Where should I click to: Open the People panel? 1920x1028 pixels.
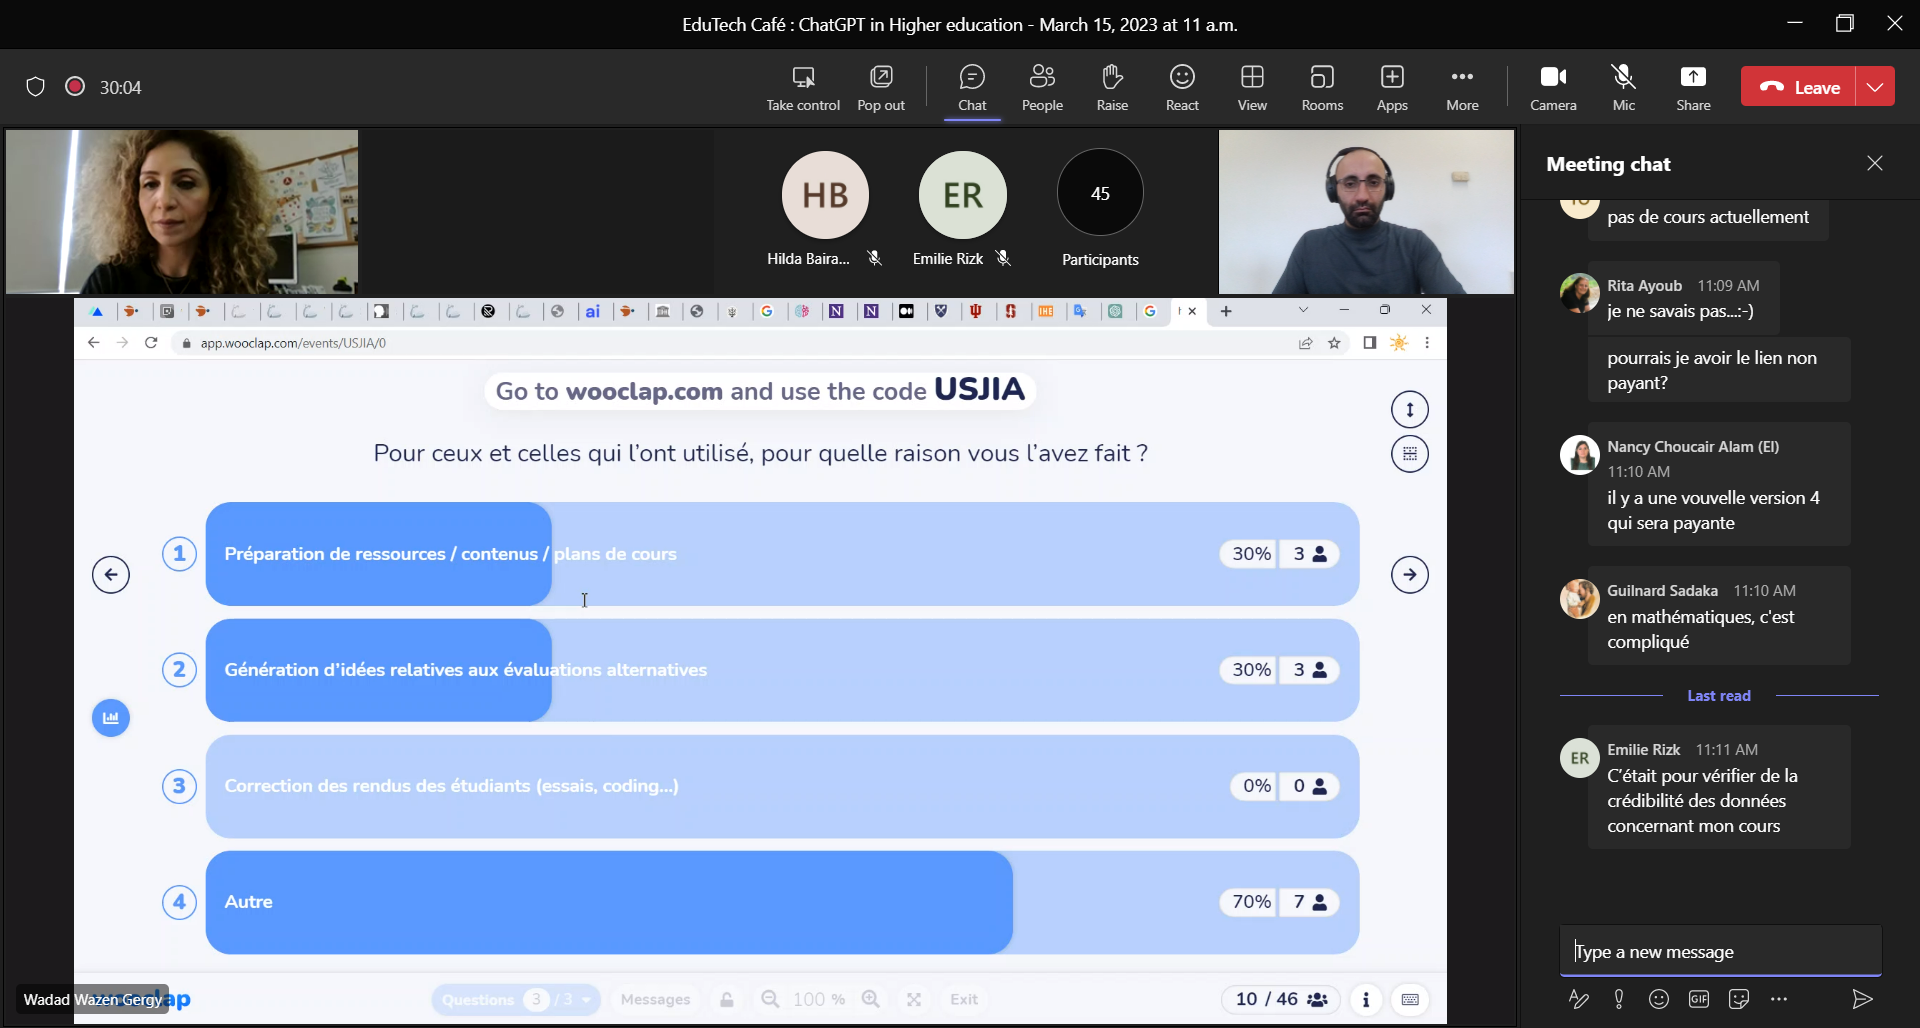click(1042, 88)
